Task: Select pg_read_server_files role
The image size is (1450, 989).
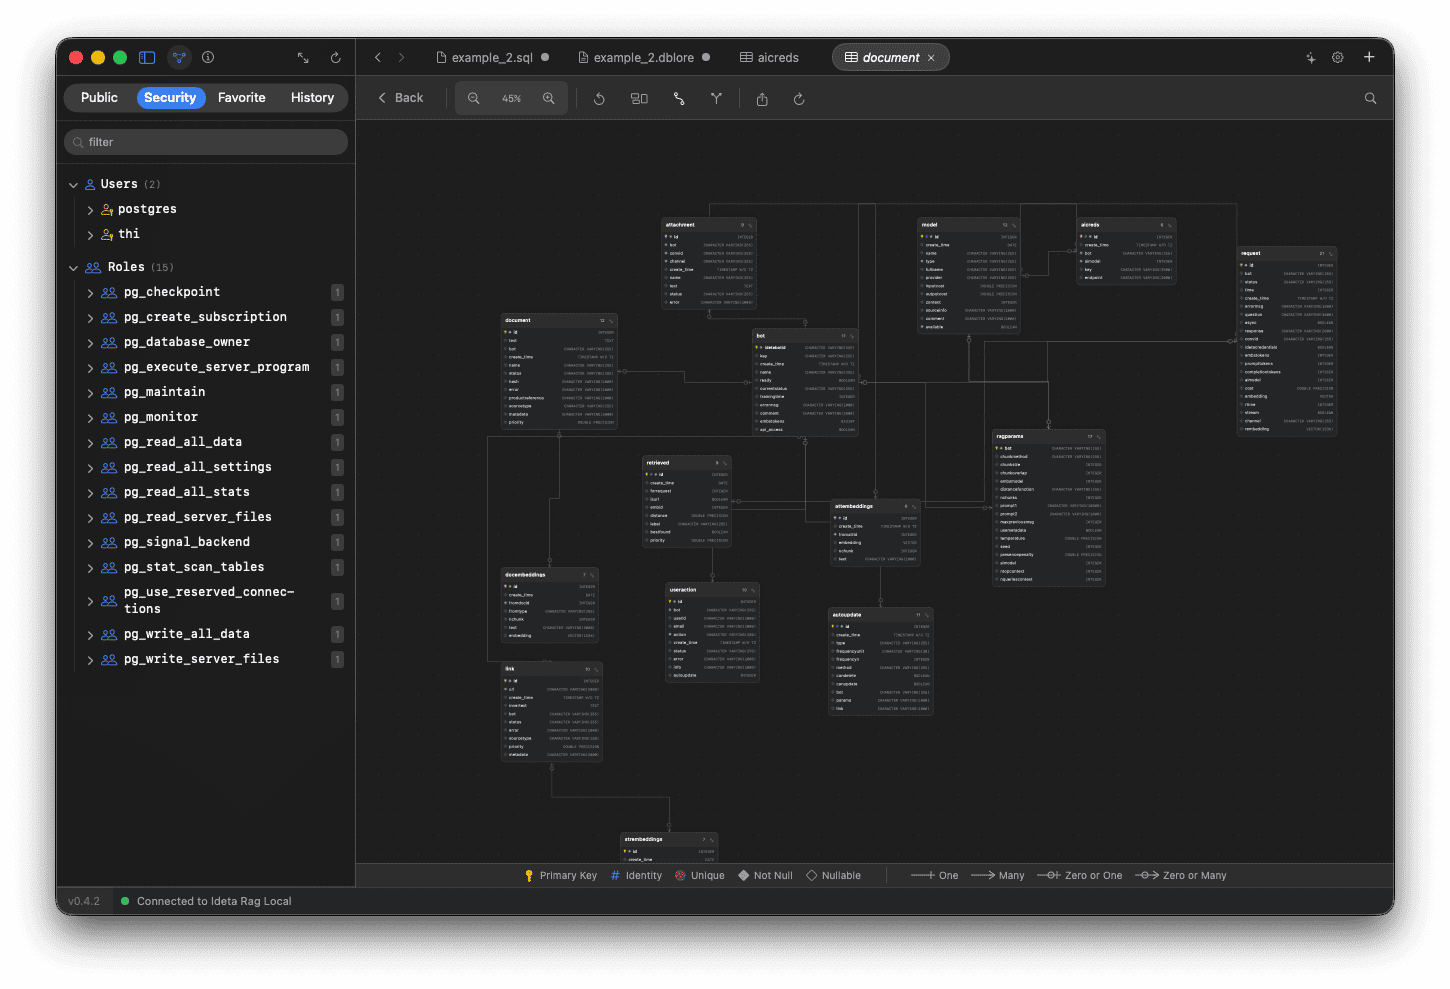Action: click(x=198, y=517)
